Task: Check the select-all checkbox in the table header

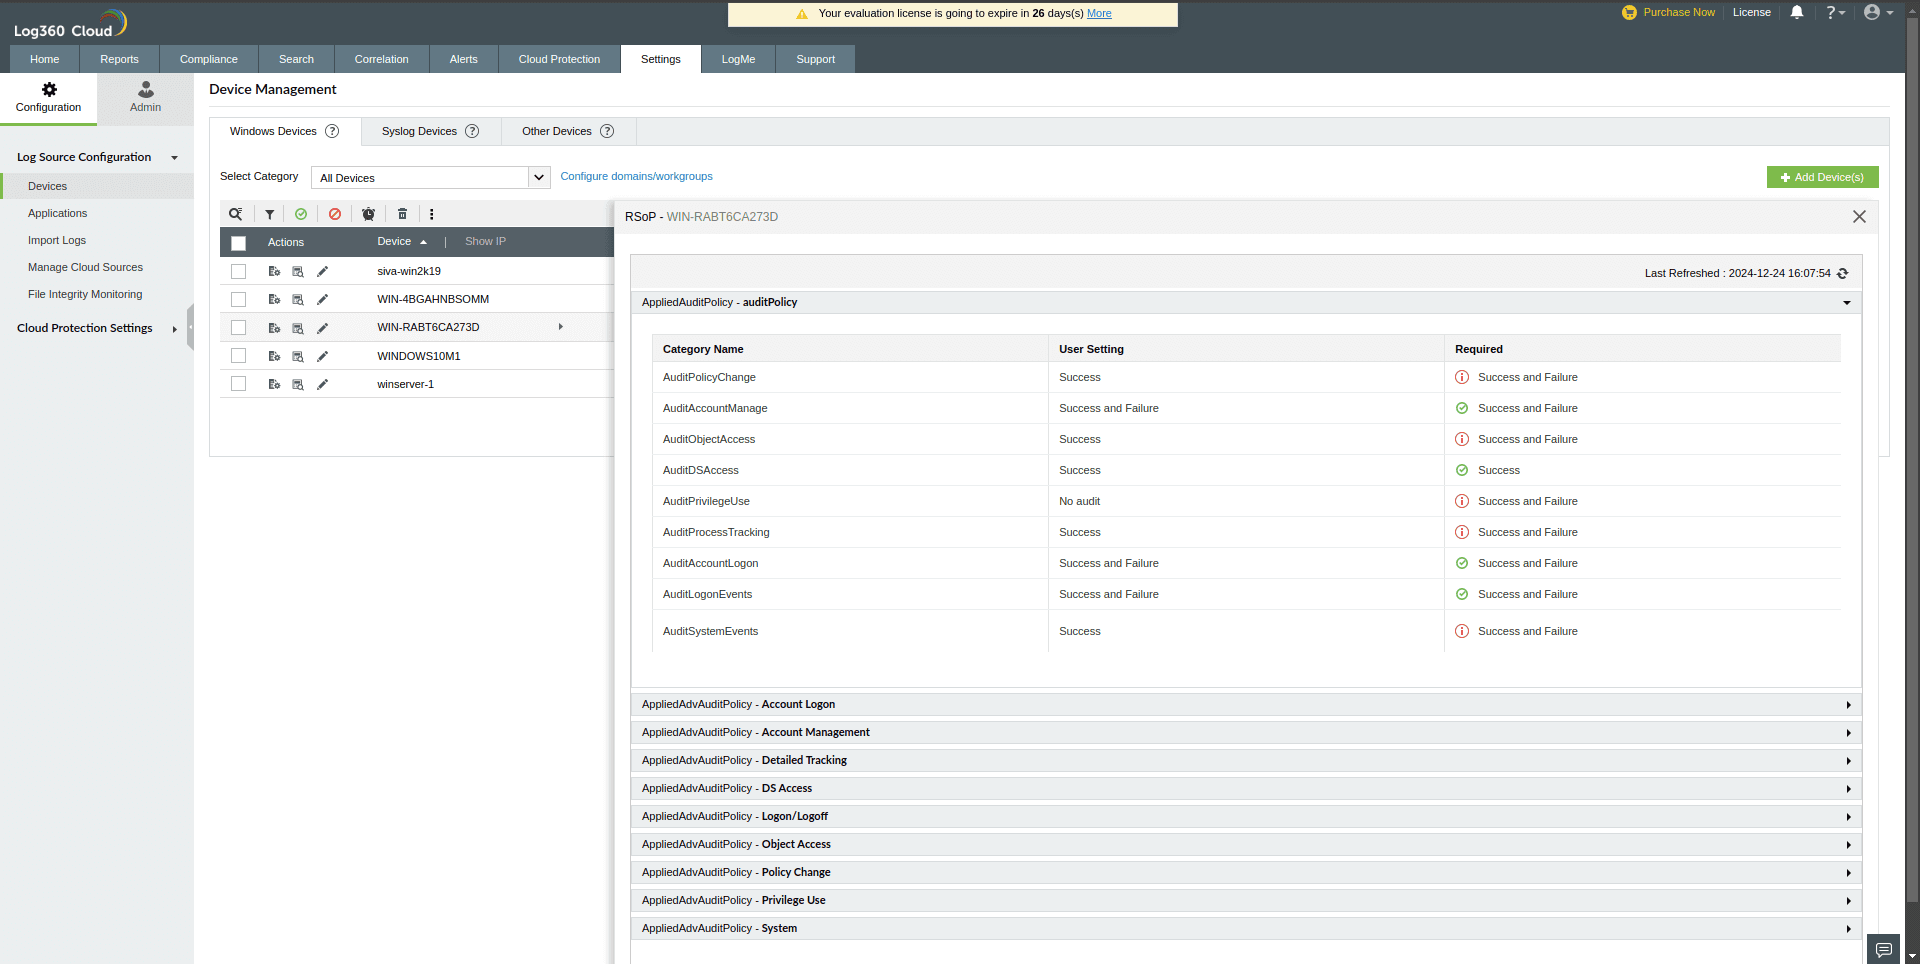Action: click(238, 243)
